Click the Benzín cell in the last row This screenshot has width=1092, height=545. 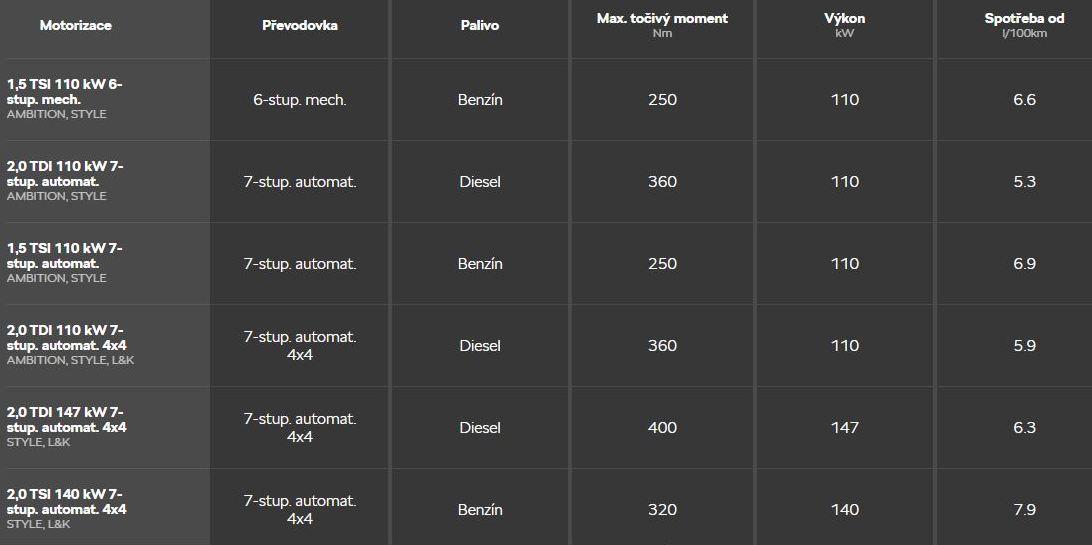point(480,510)
